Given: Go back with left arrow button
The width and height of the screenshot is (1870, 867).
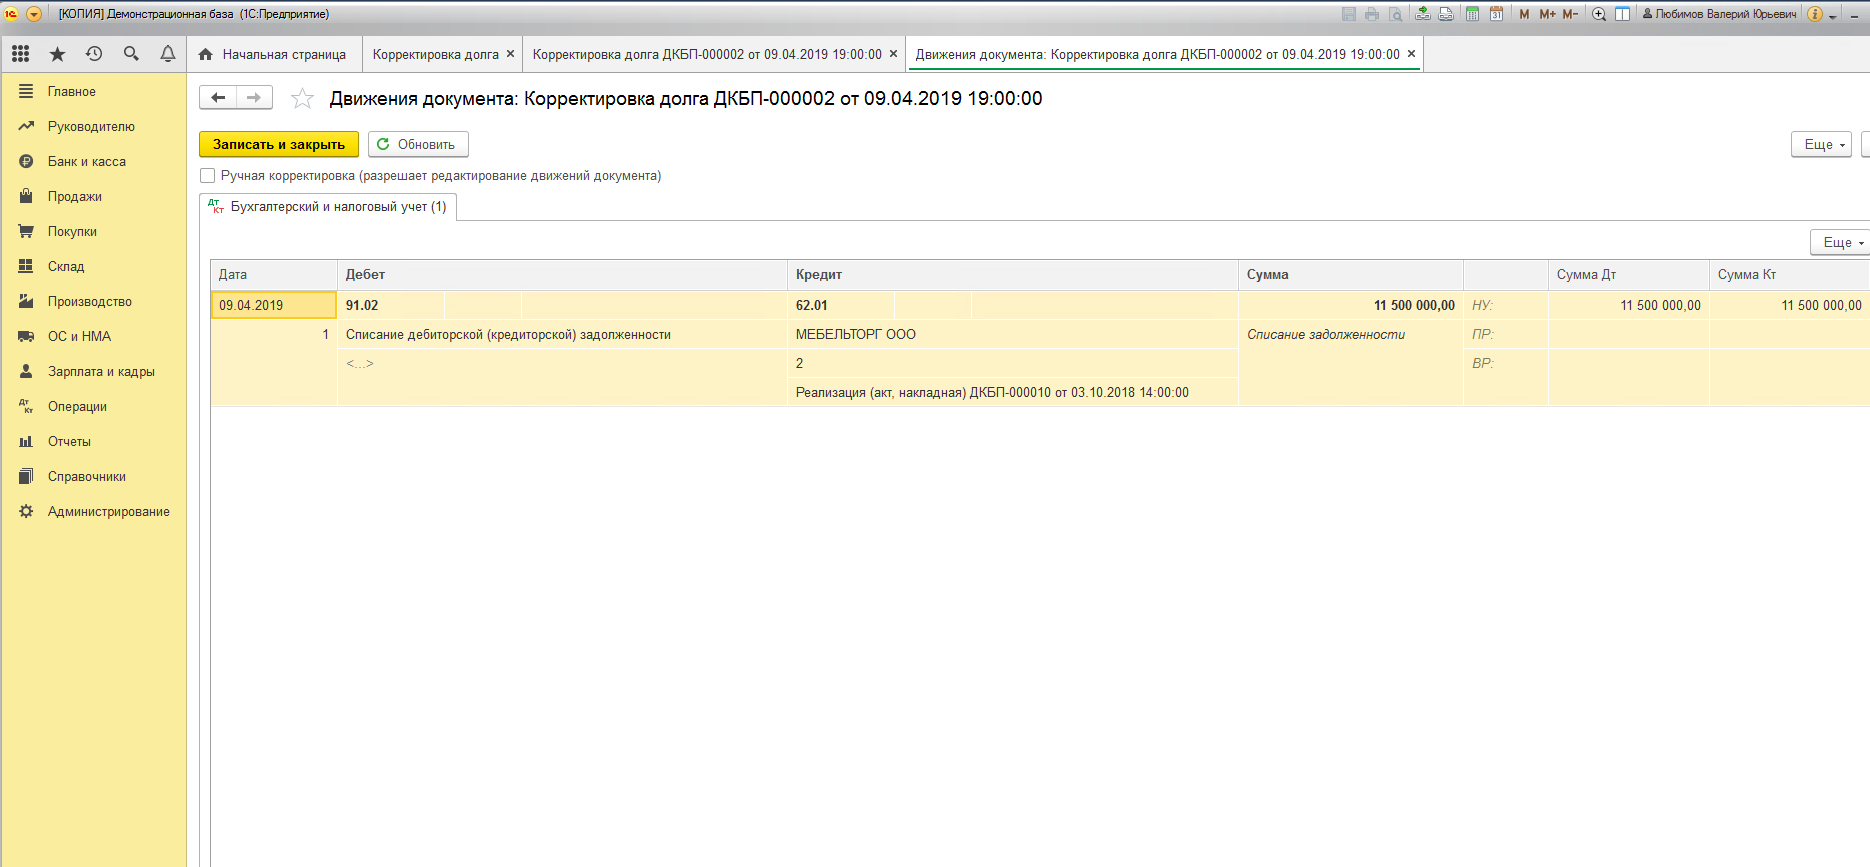Looking at the screenshot, I should click(218, 98).
